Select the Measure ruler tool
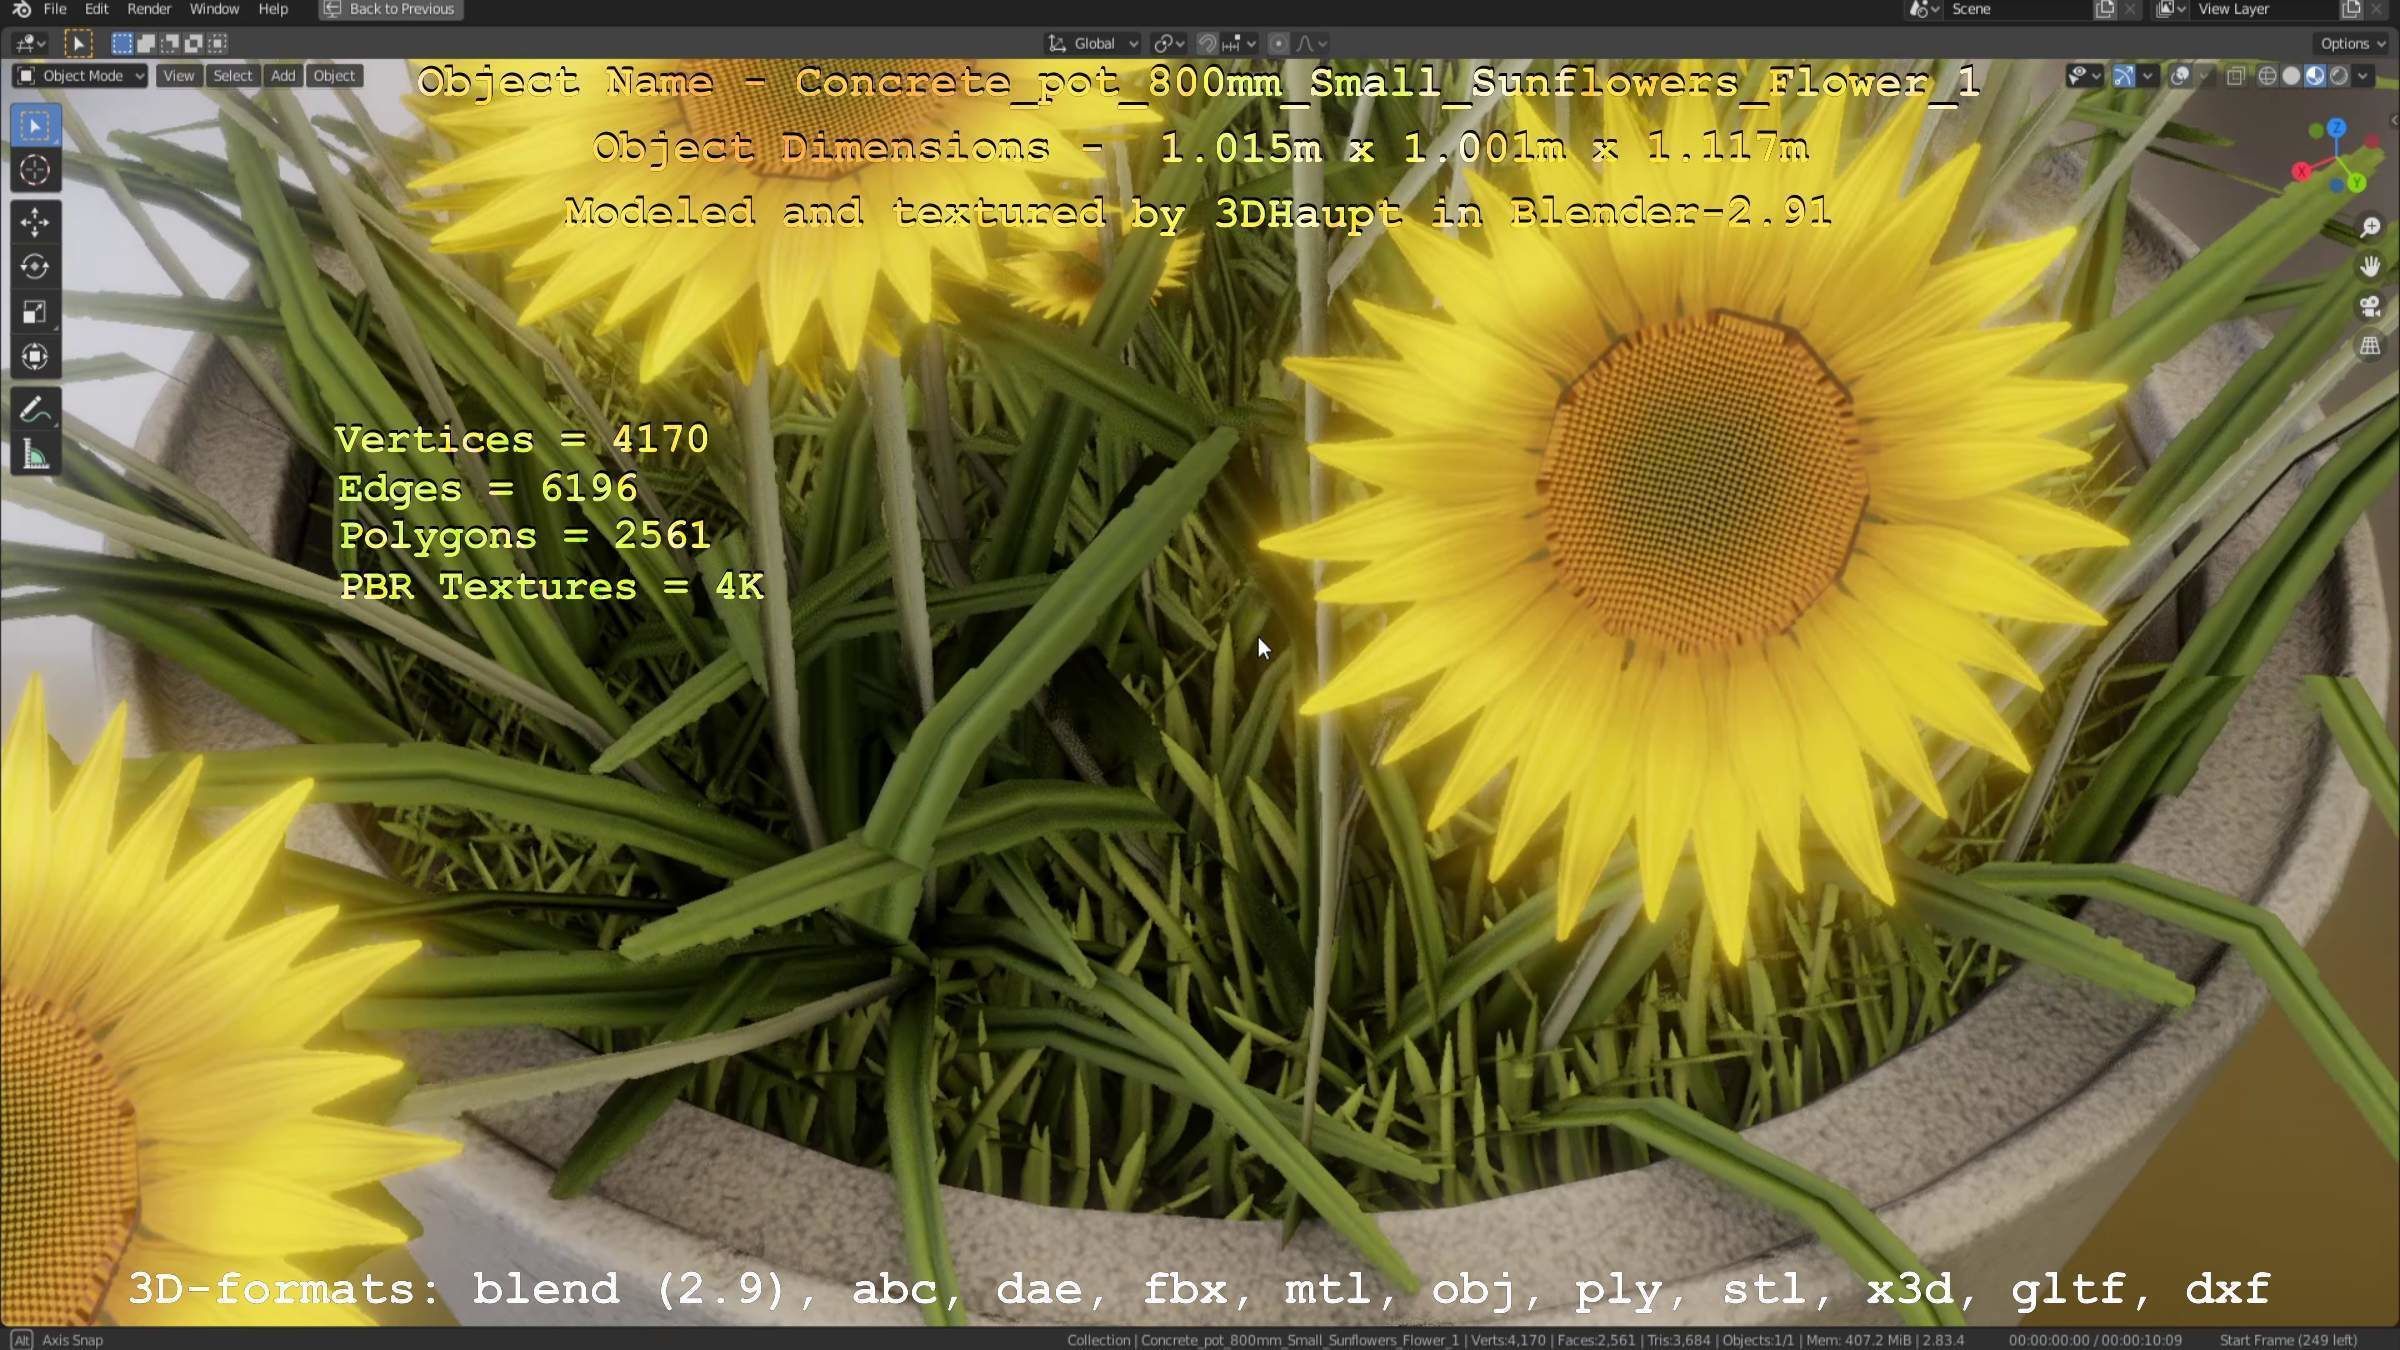 [x=35, y=455]
